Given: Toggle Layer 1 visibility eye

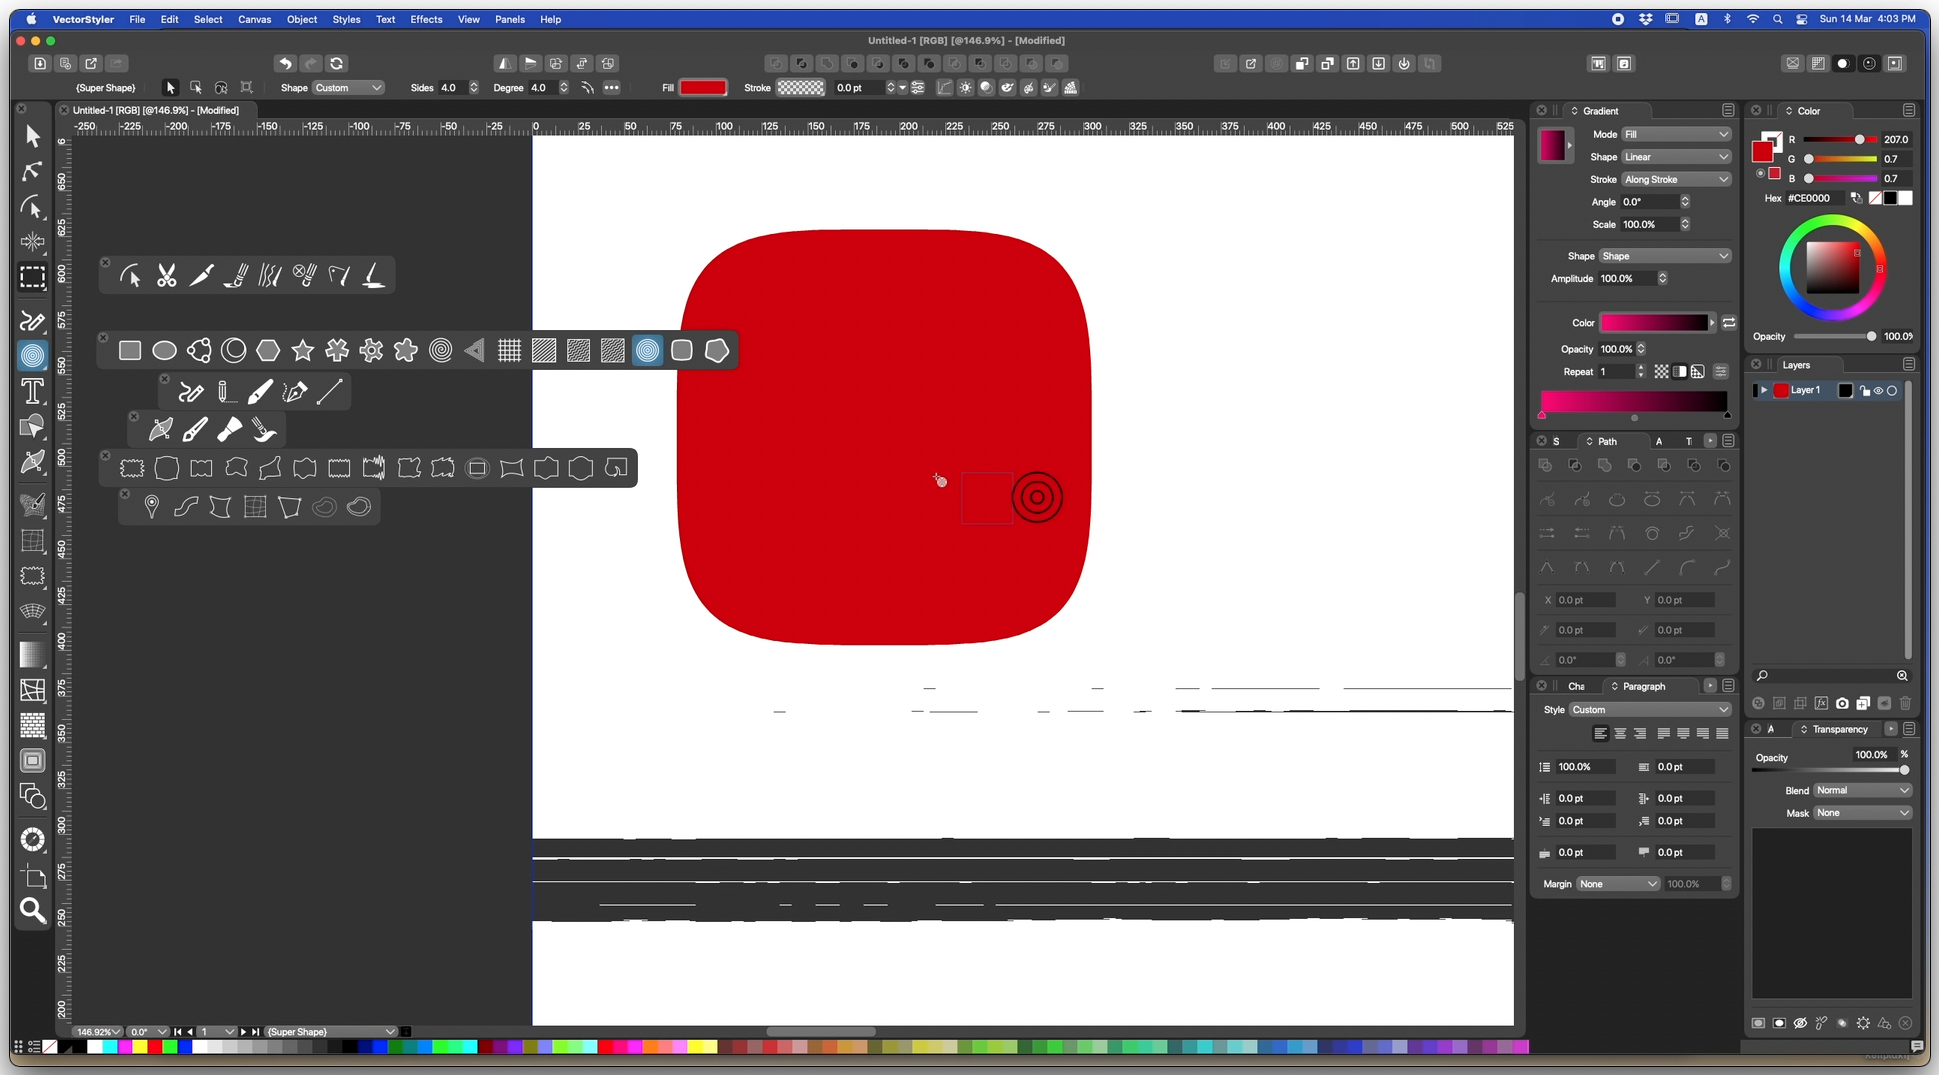Looking at the screenshot, I should pos(1878,391).
